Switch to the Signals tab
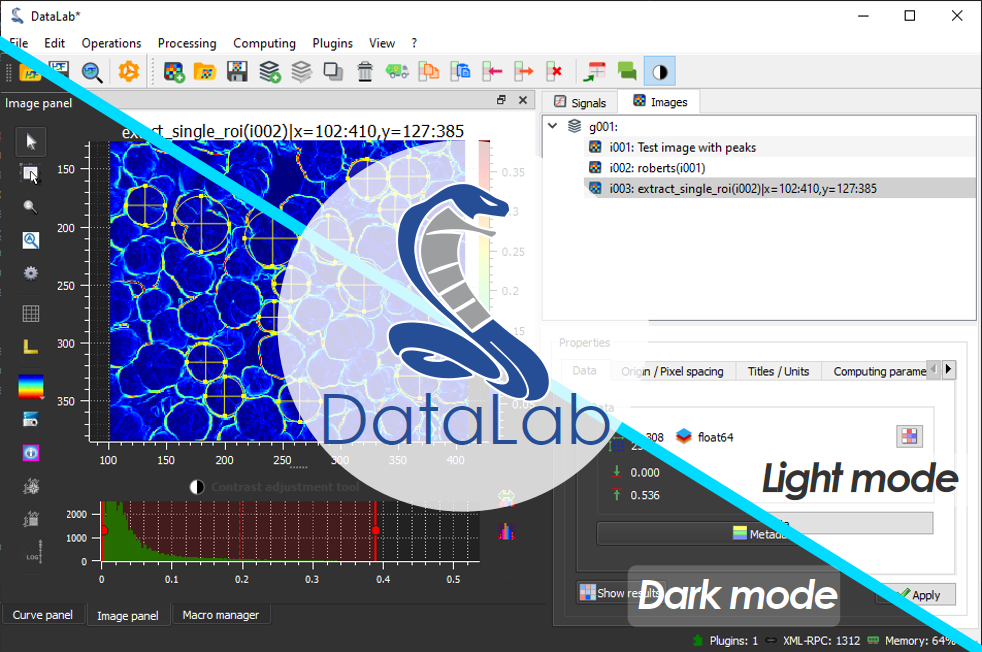Image resolution: width=982 pixels, height=652 pixels. pyautogui.click(x=580, y=102)
